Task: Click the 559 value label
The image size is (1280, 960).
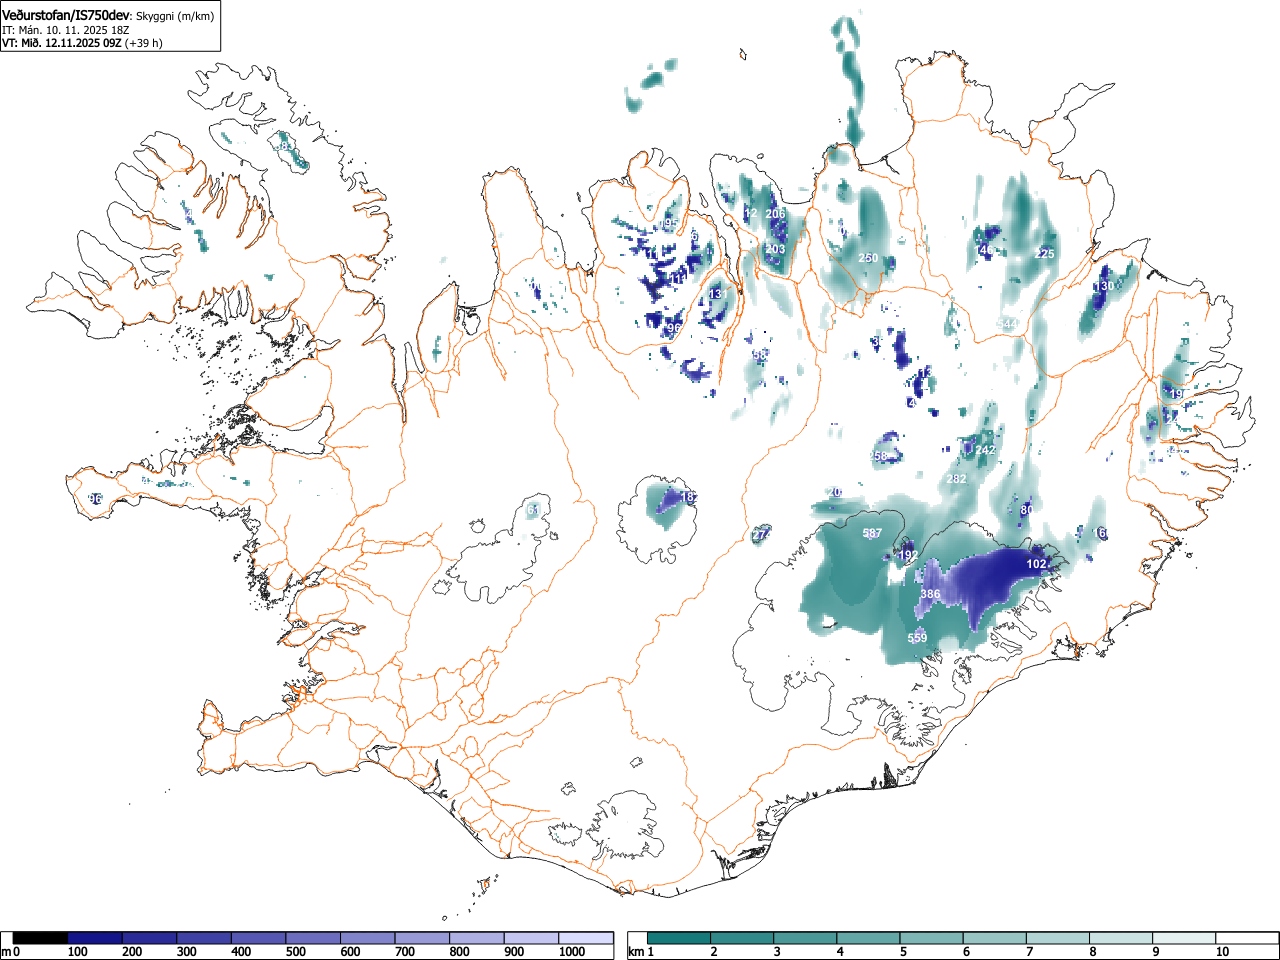Action: click(917, 638)
